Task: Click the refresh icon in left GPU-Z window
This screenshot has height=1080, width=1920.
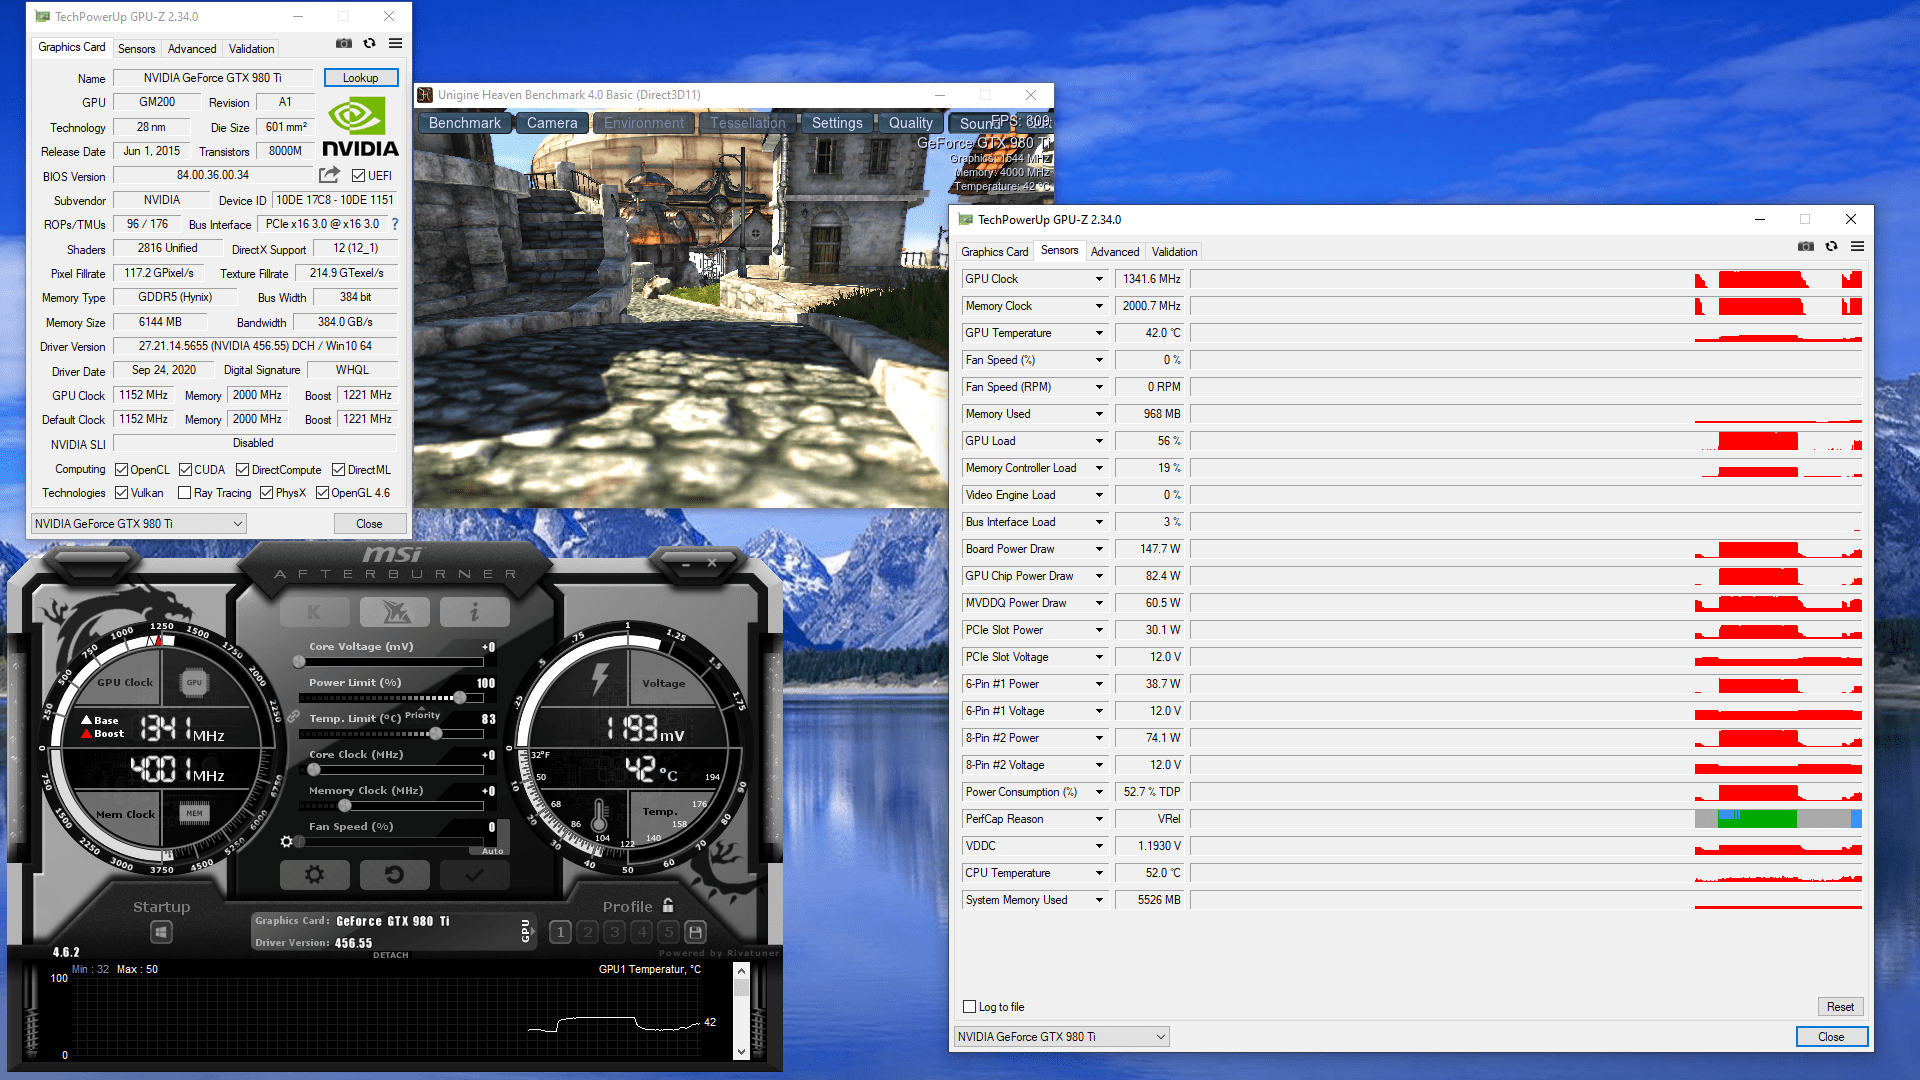Action: coord(370,44)
